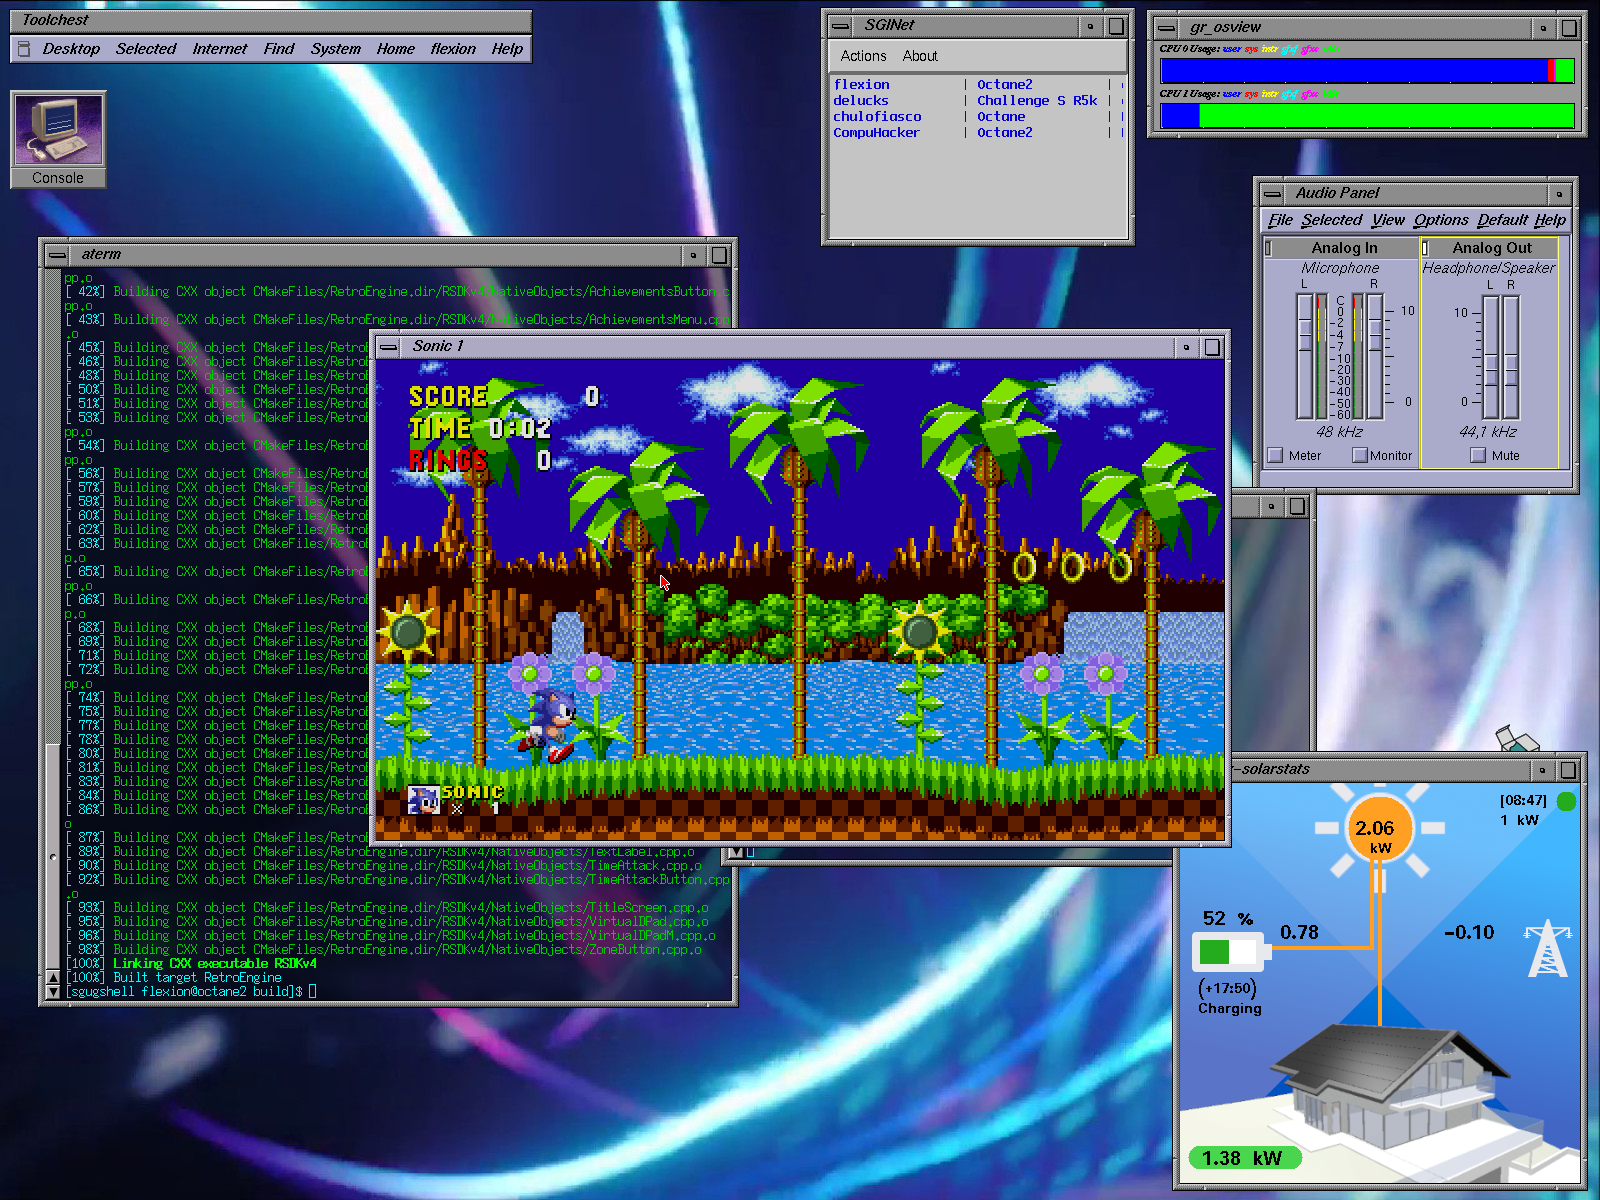
Task: Open the Actions menu in SGINet
Action: [863, 56]
